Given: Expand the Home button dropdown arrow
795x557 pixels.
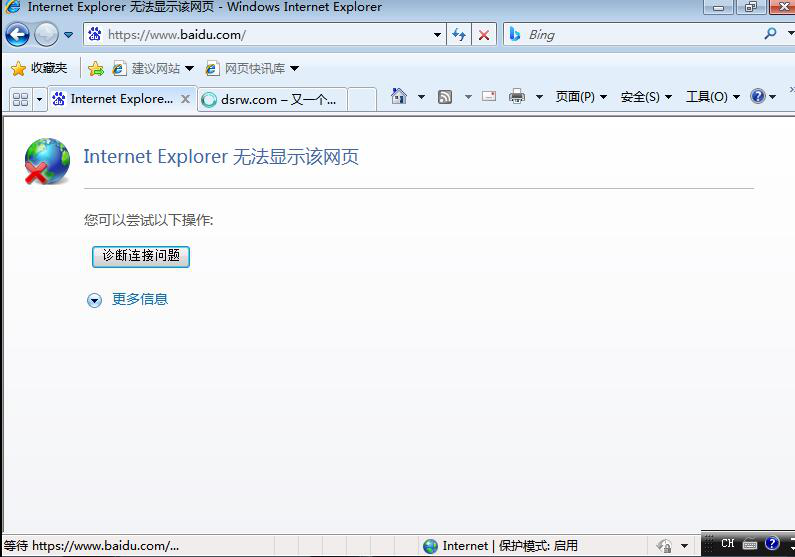Looking at the screenshot, I should pyautogui.click(x=421, y=96).
